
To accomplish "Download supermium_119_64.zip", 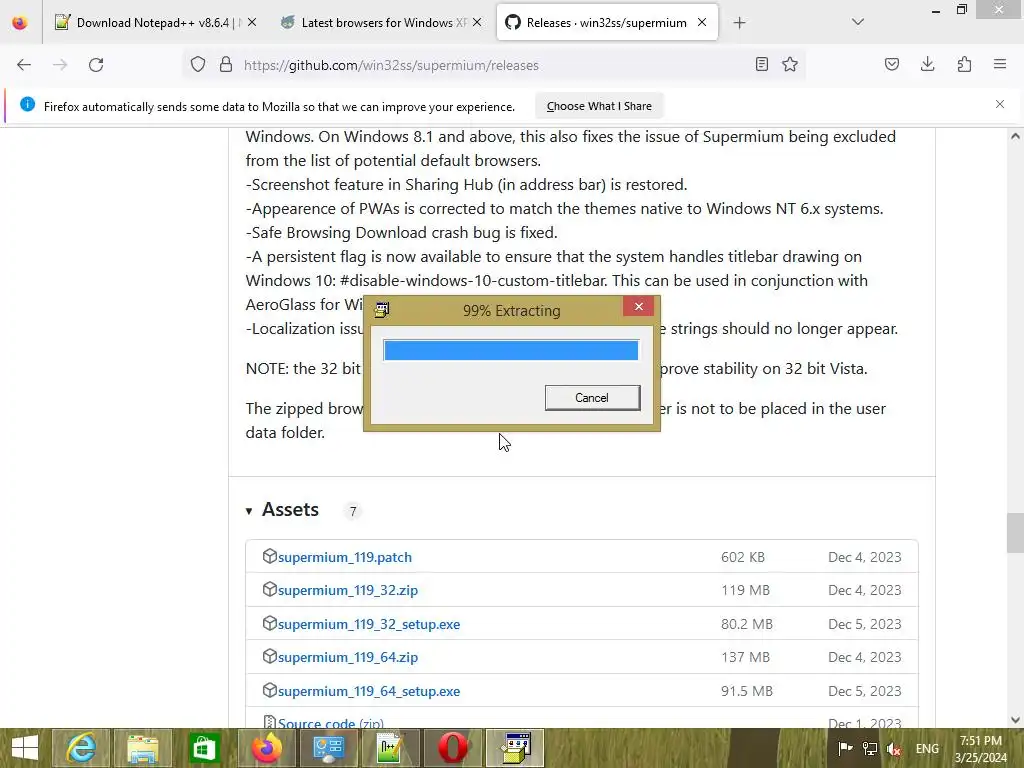I will coord(348,658).
